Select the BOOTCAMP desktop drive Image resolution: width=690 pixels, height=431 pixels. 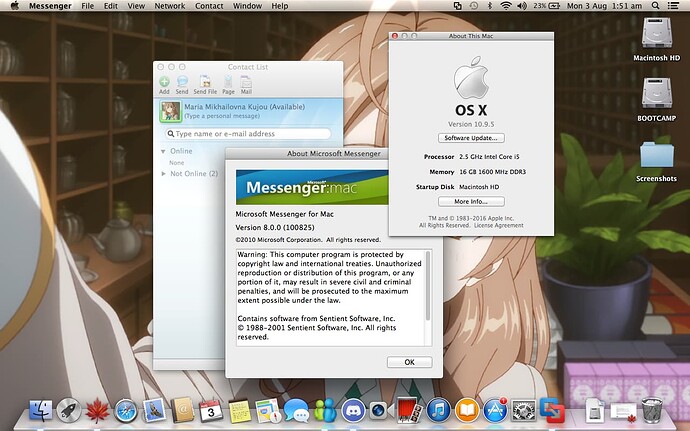[657, 99]
